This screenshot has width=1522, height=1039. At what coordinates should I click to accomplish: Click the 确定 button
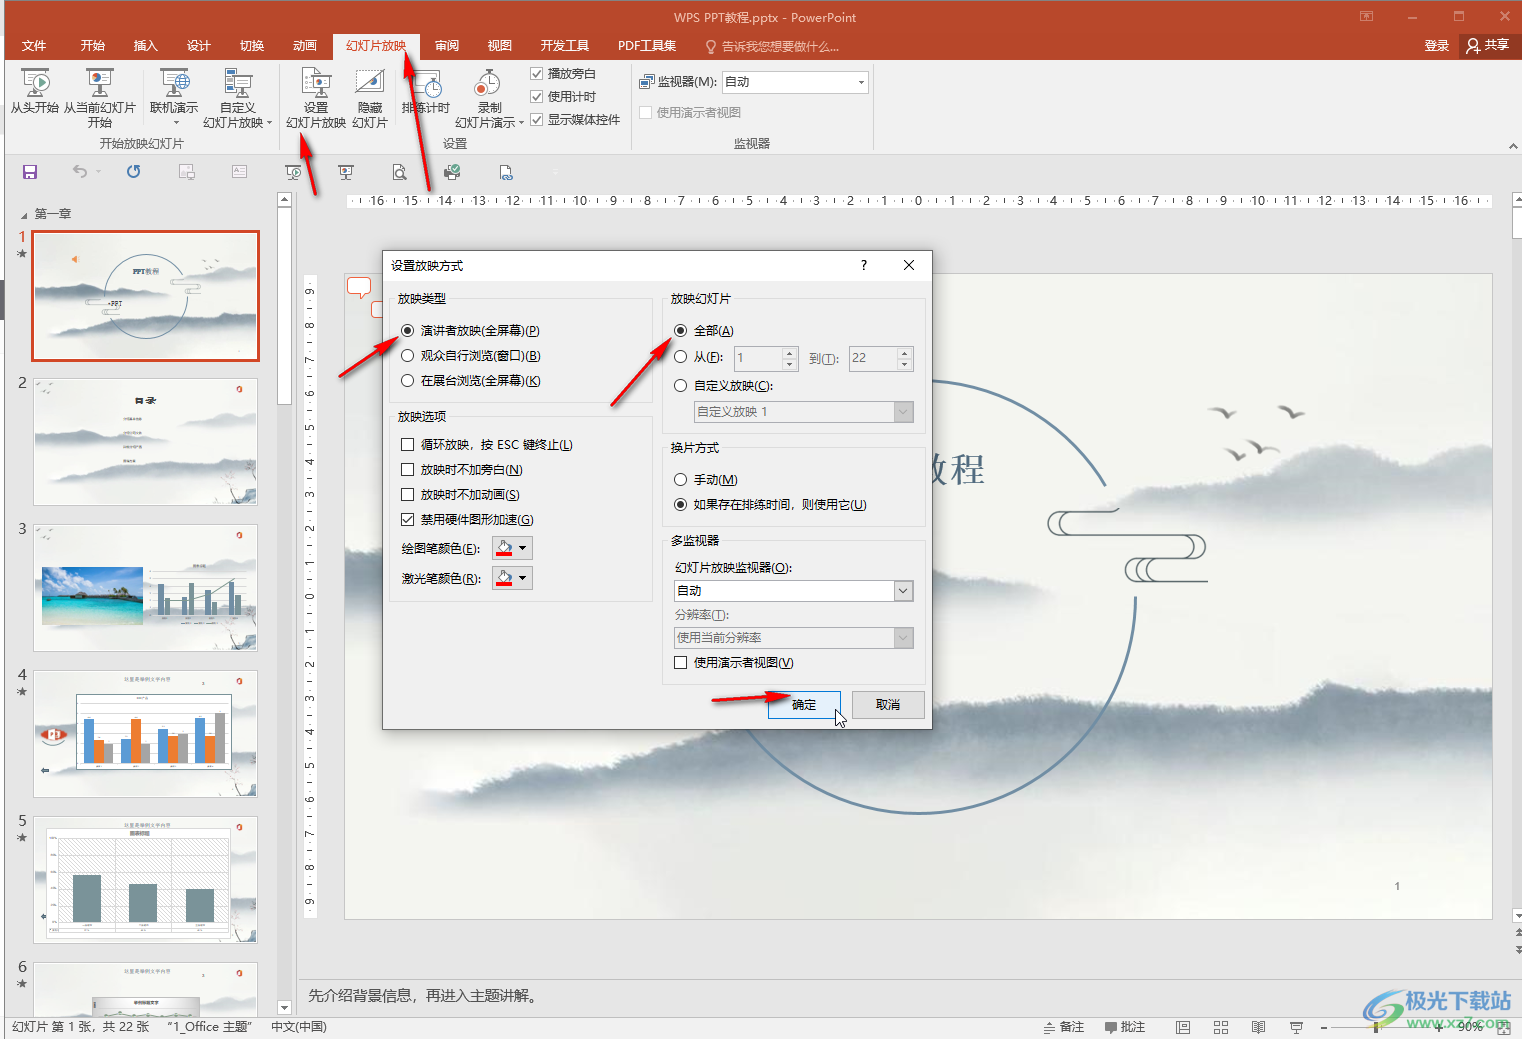coord(804,705)
